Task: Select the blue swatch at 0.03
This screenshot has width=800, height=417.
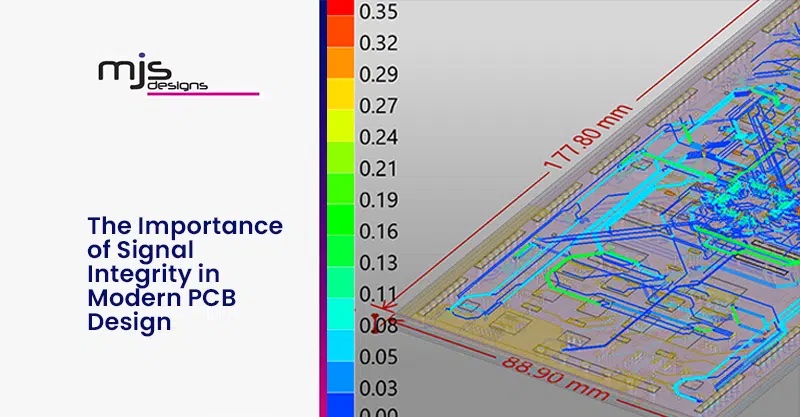Action: pos(340,377)
